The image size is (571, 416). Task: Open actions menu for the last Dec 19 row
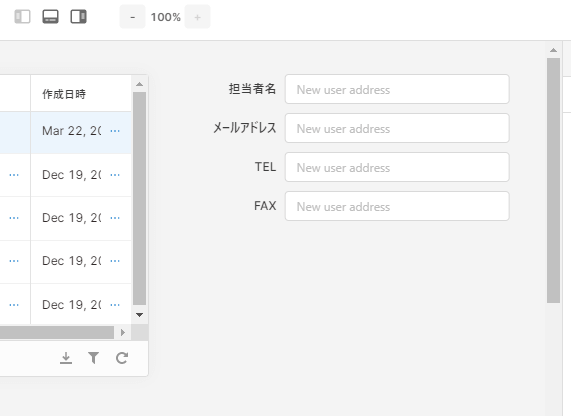115,305
